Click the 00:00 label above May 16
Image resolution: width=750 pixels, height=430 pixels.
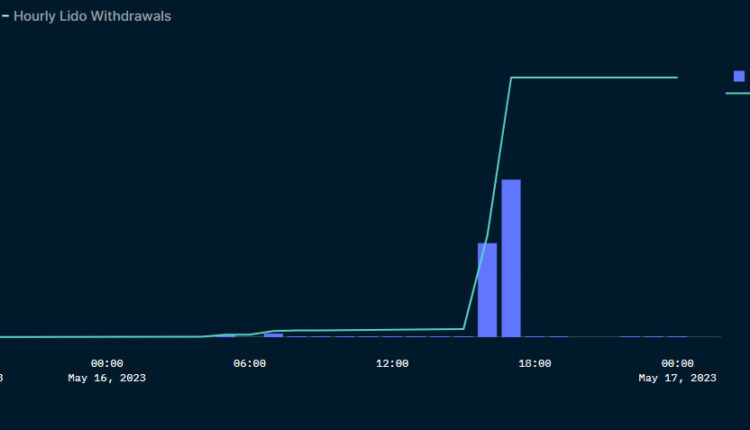(106, 363)
